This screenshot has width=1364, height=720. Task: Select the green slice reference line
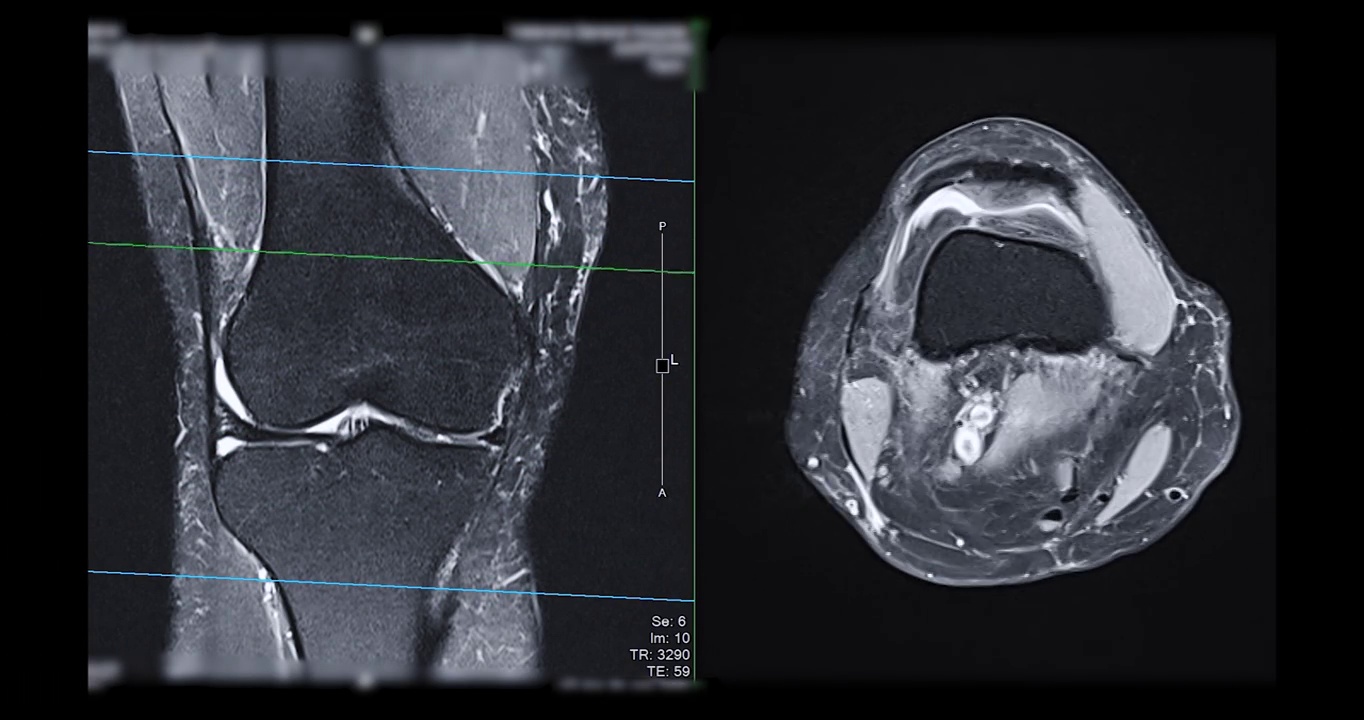point(391,258)
